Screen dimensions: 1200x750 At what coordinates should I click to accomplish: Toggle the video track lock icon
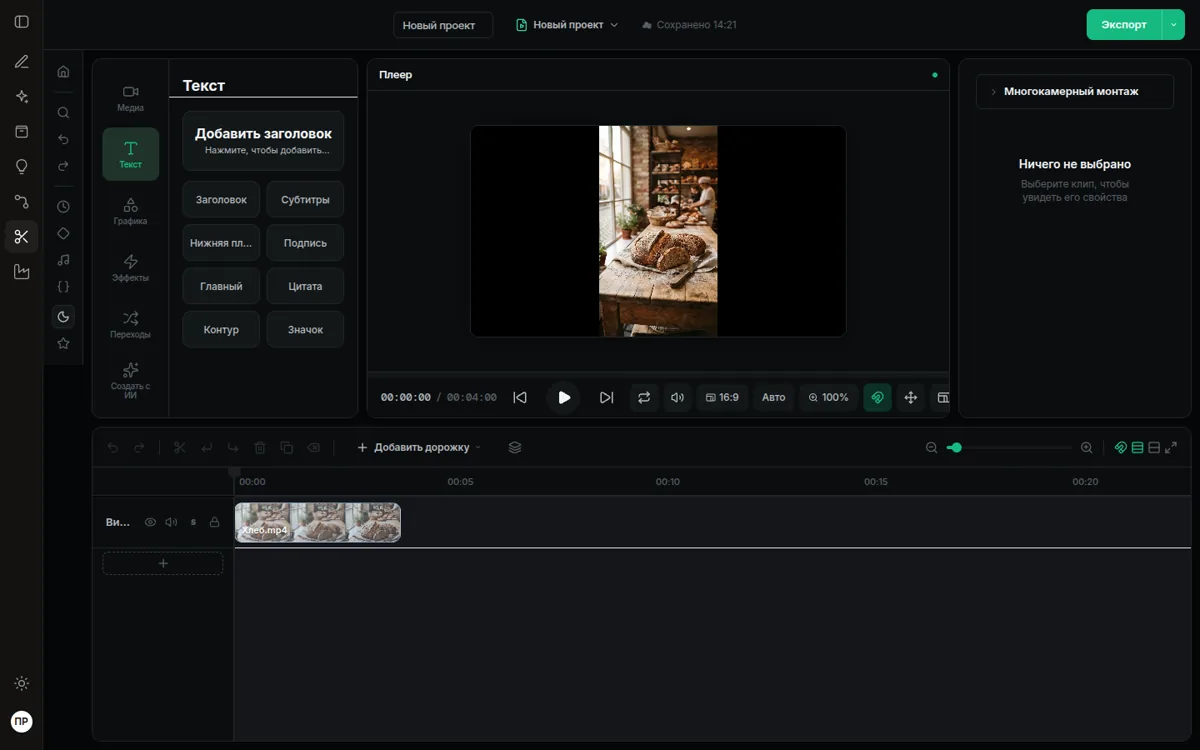coord(214,522)
